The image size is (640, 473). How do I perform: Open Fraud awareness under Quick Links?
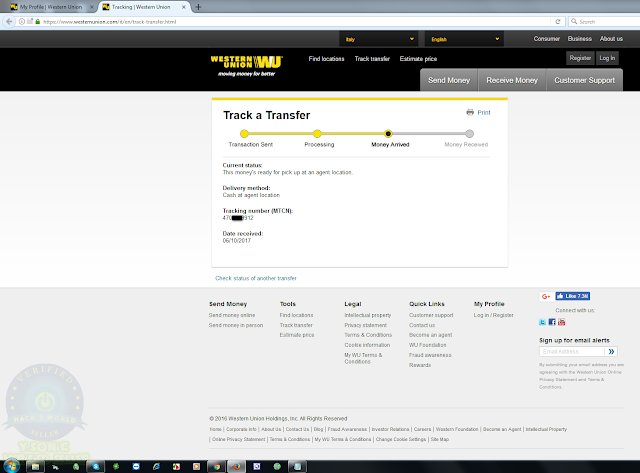coord(430,355)
